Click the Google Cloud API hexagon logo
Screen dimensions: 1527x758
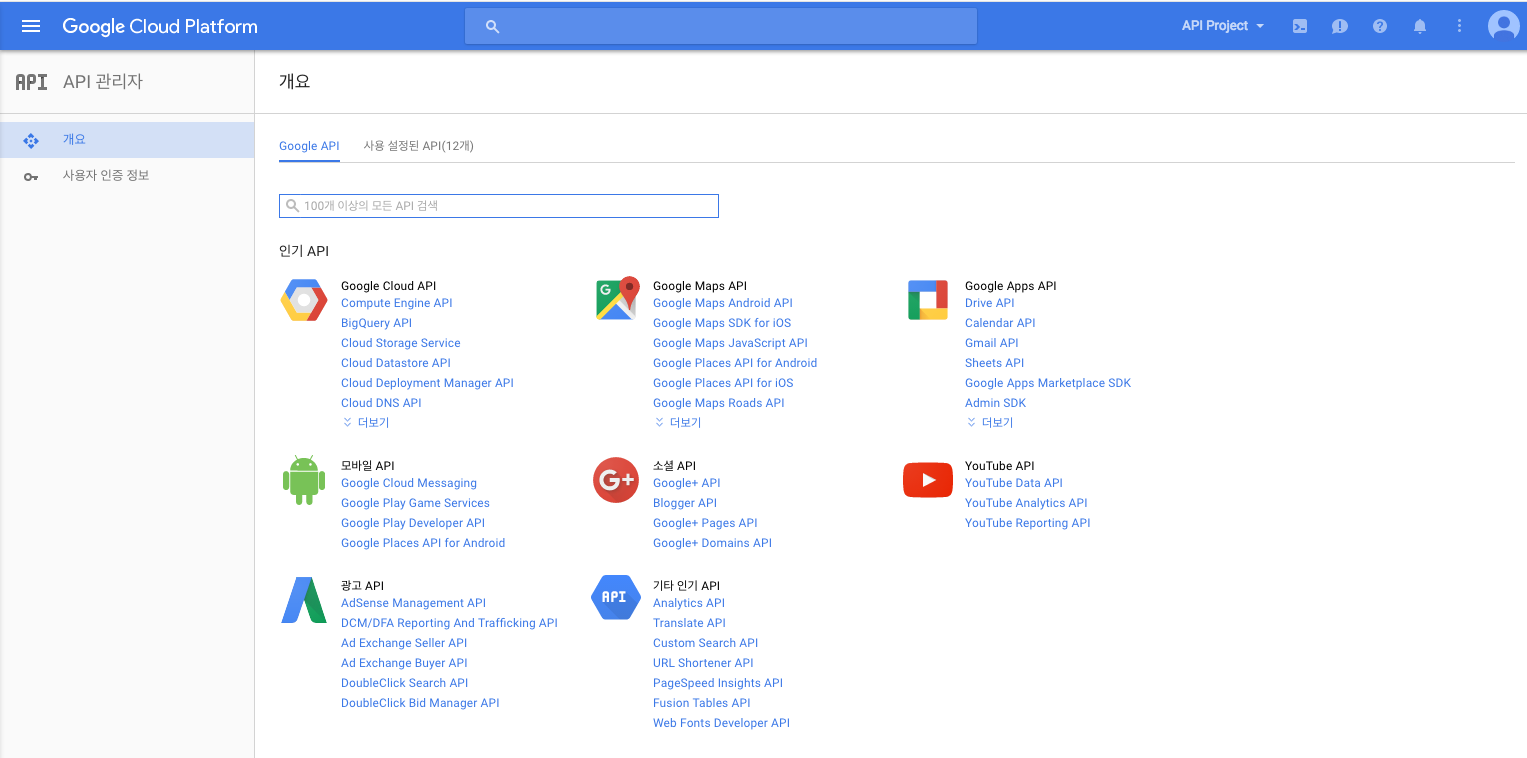(x=304, y=300)
